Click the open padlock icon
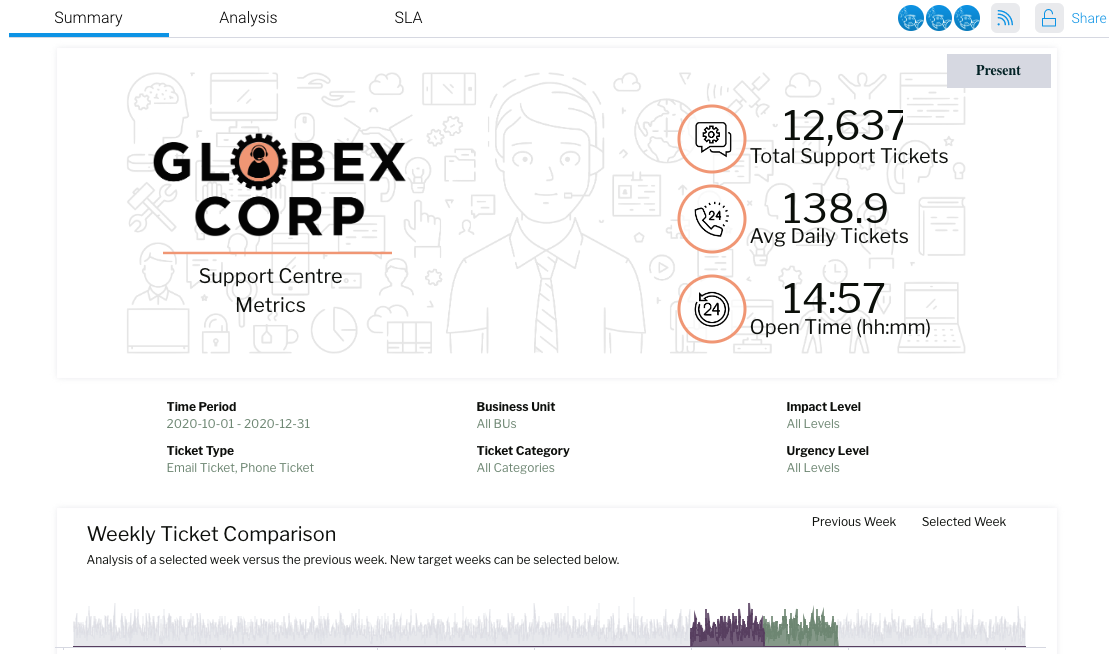The width and height of the screenshot is (1118, 654). pyautogui.click(x=1048, y=18)
